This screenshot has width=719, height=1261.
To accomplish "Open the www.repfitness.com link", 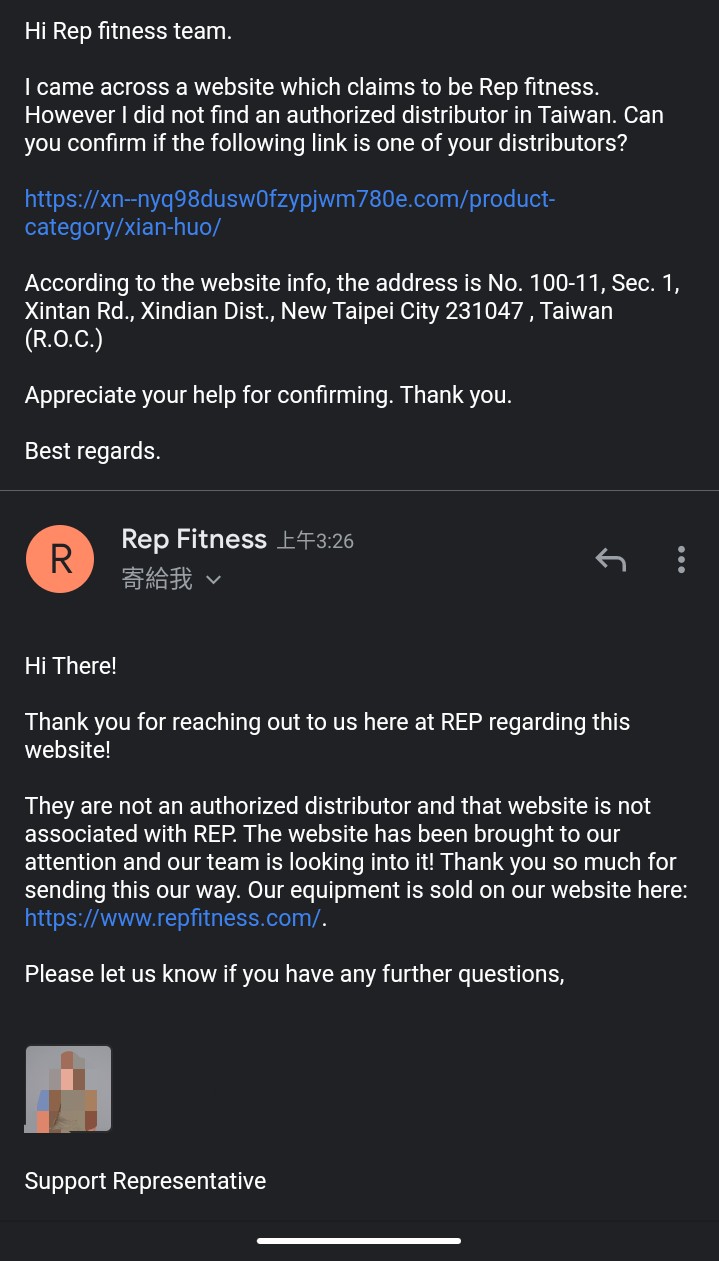I will pos(172,918).
